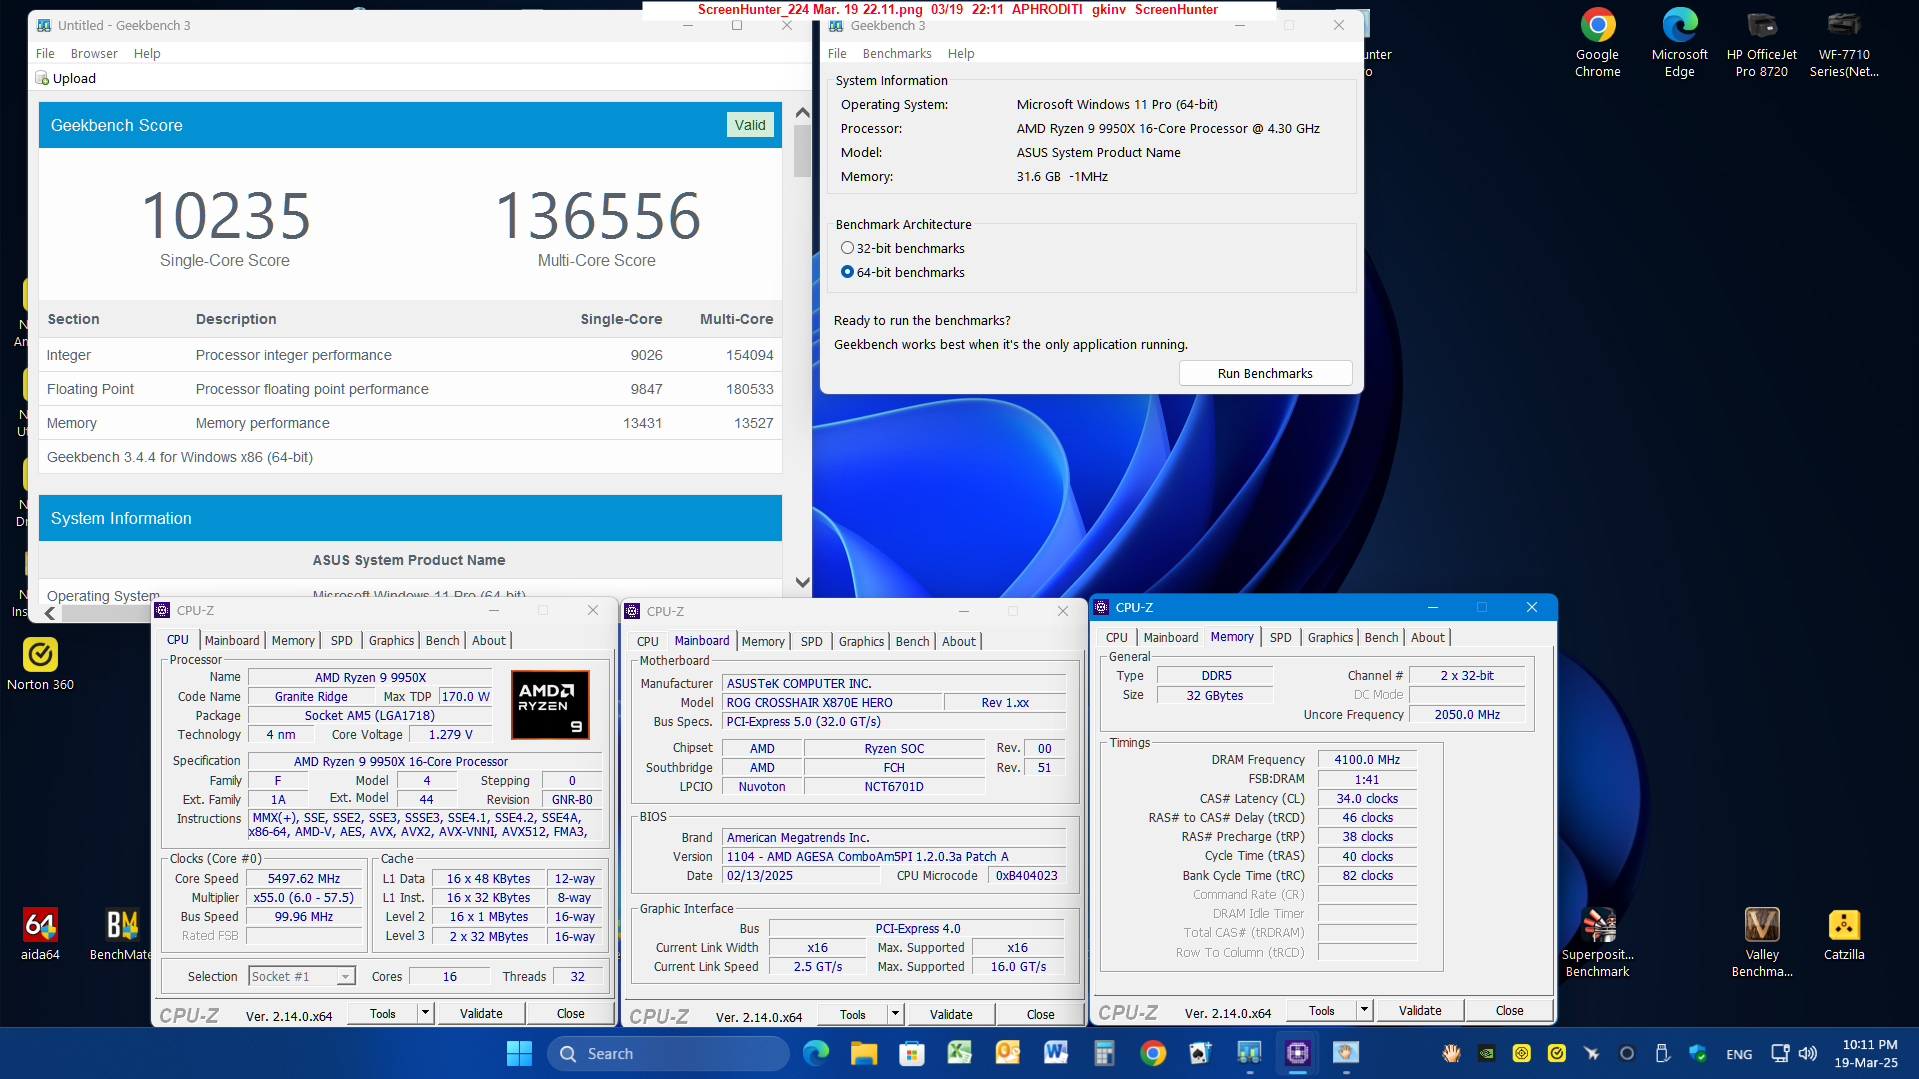This screenshot has width=1919, height=1079.
Task: Open Google Chrome desktop shortcut
Action: pyautogui.click(x=1597, y=43)
